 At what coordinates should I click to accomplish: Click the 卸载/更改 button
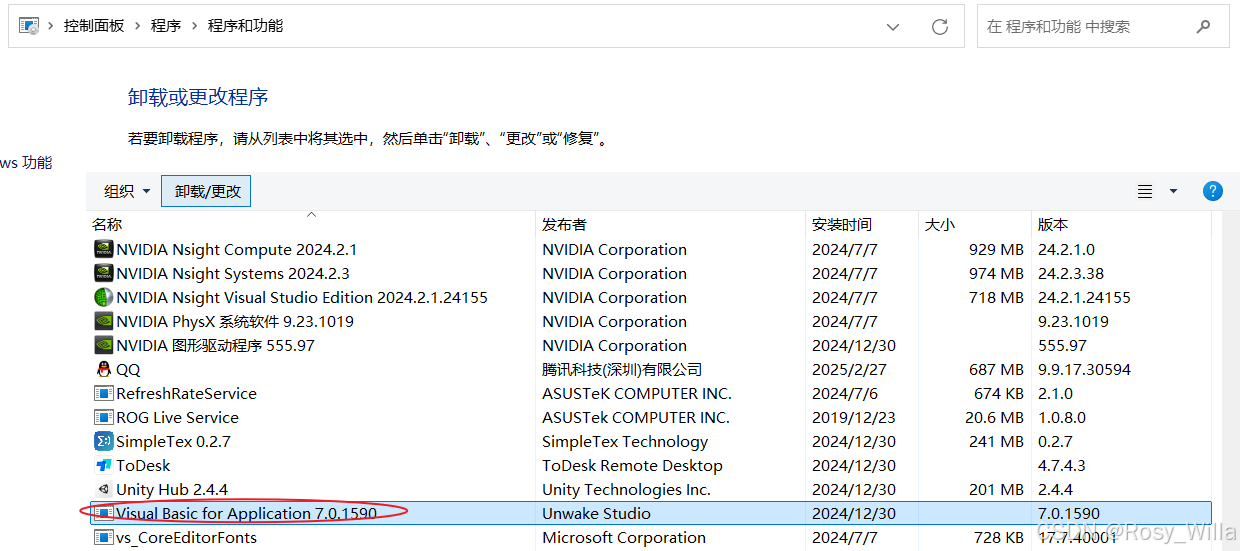[207, 191]
